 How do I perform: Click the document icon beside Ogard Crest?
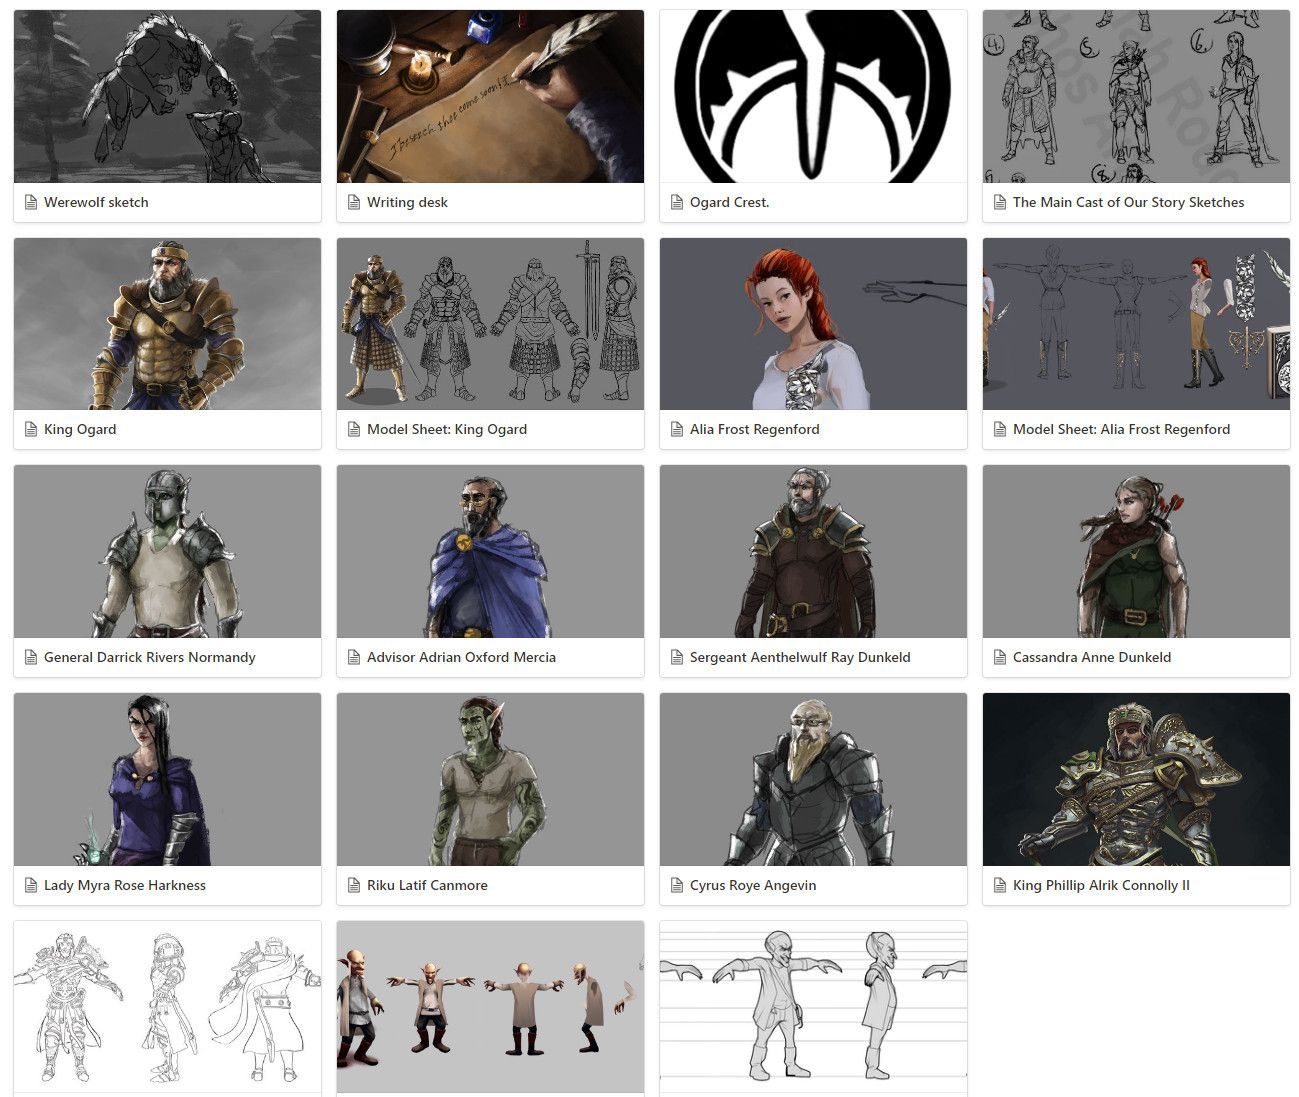(675, 202)
